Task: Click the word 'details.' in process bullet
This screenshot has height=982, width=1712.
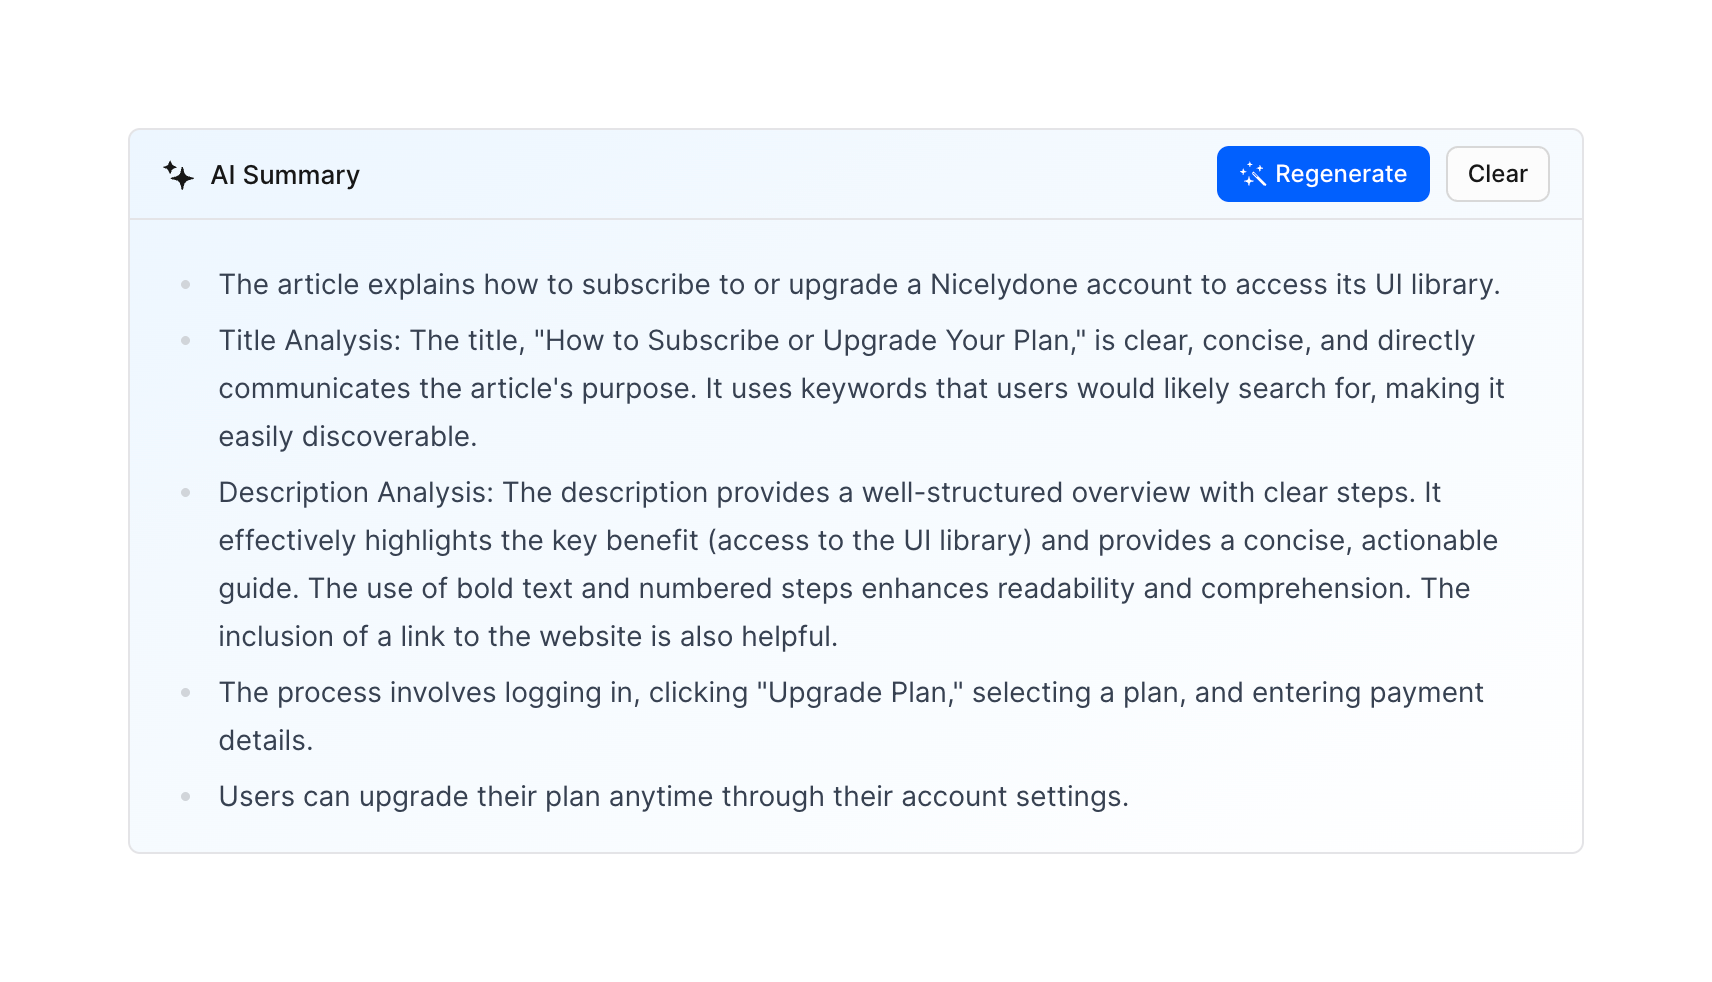Action: point(266,741)
